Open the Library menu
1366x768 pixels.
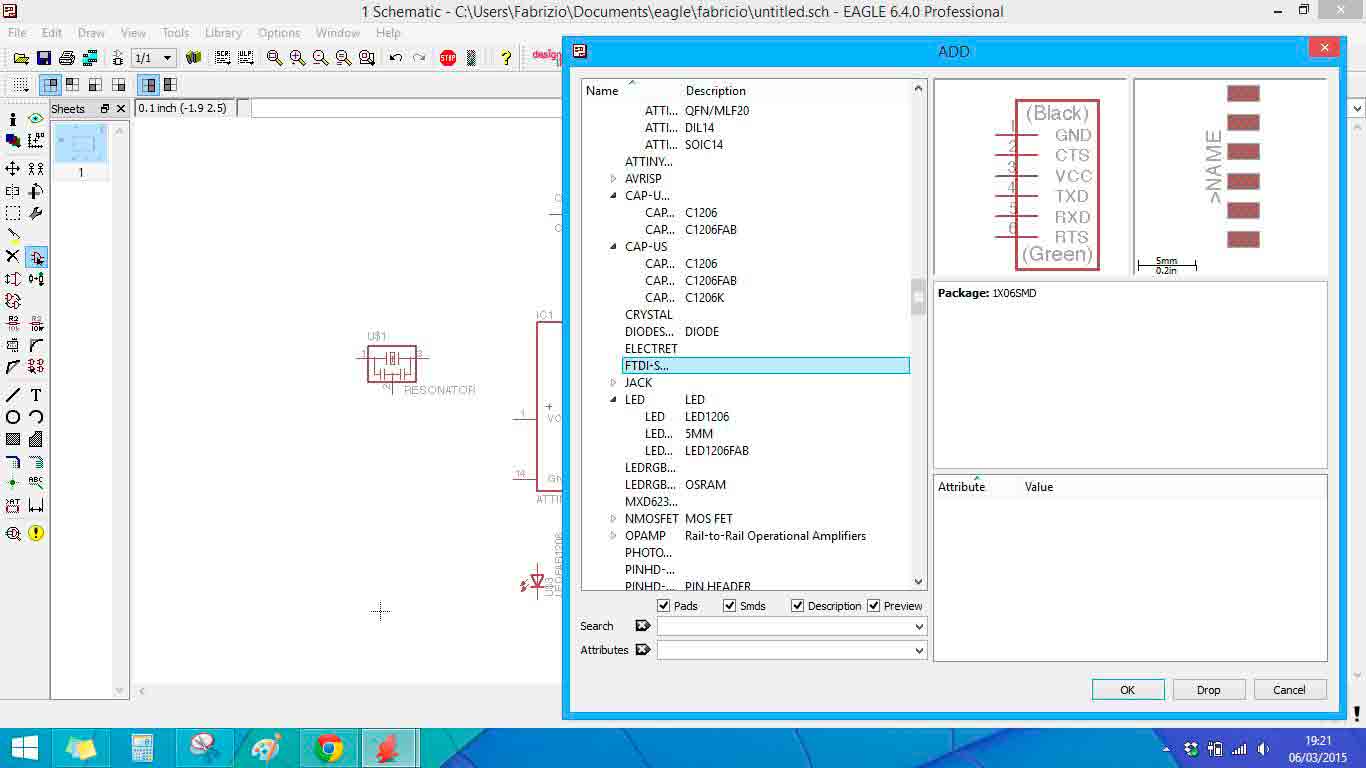(x=224, y=33)
